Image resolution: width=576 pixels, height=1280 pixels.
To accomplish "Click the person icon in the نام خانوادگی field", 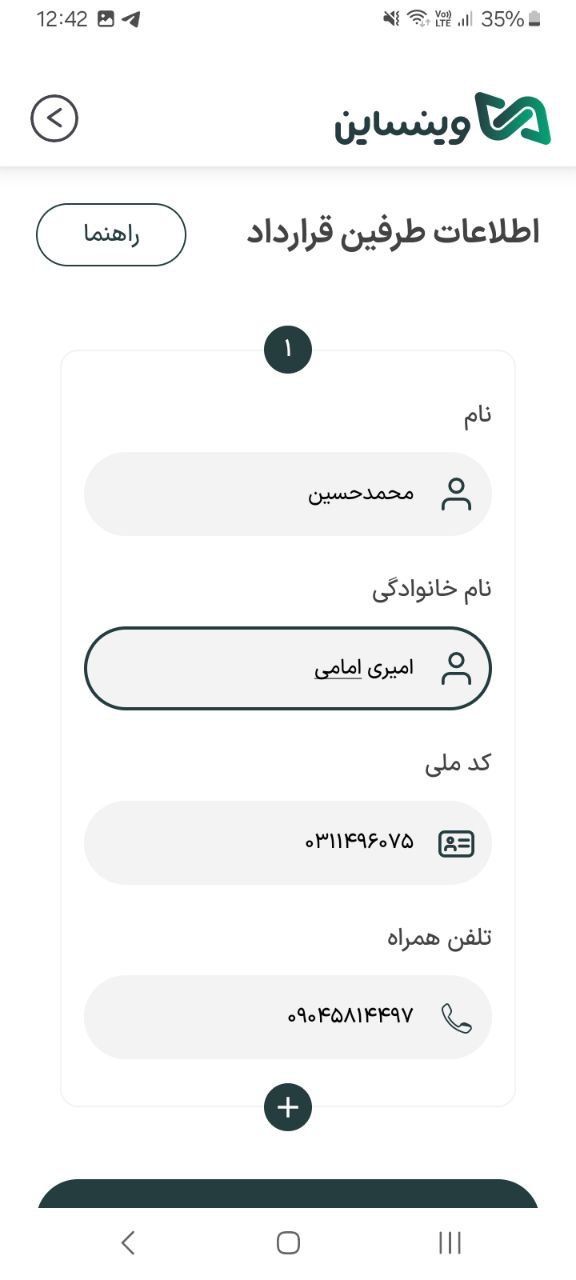I will (456, 668).
